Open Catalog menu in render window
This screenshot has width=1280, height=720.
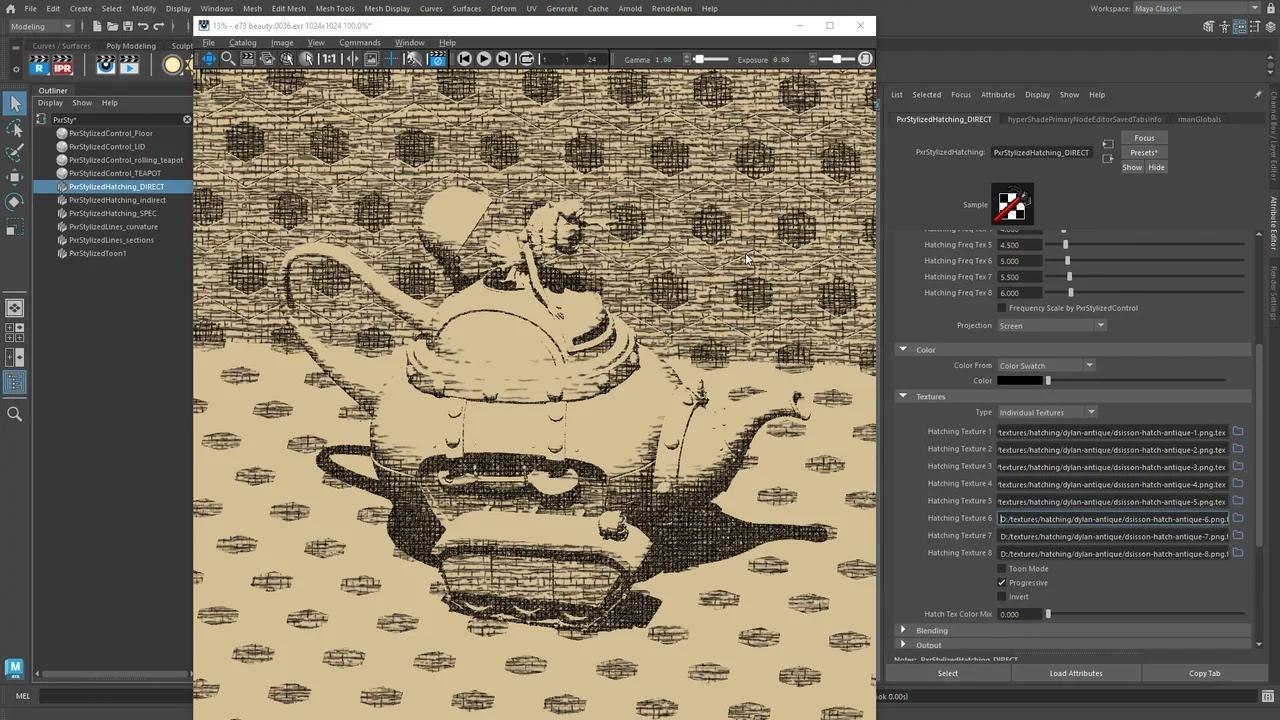[242, 42]
